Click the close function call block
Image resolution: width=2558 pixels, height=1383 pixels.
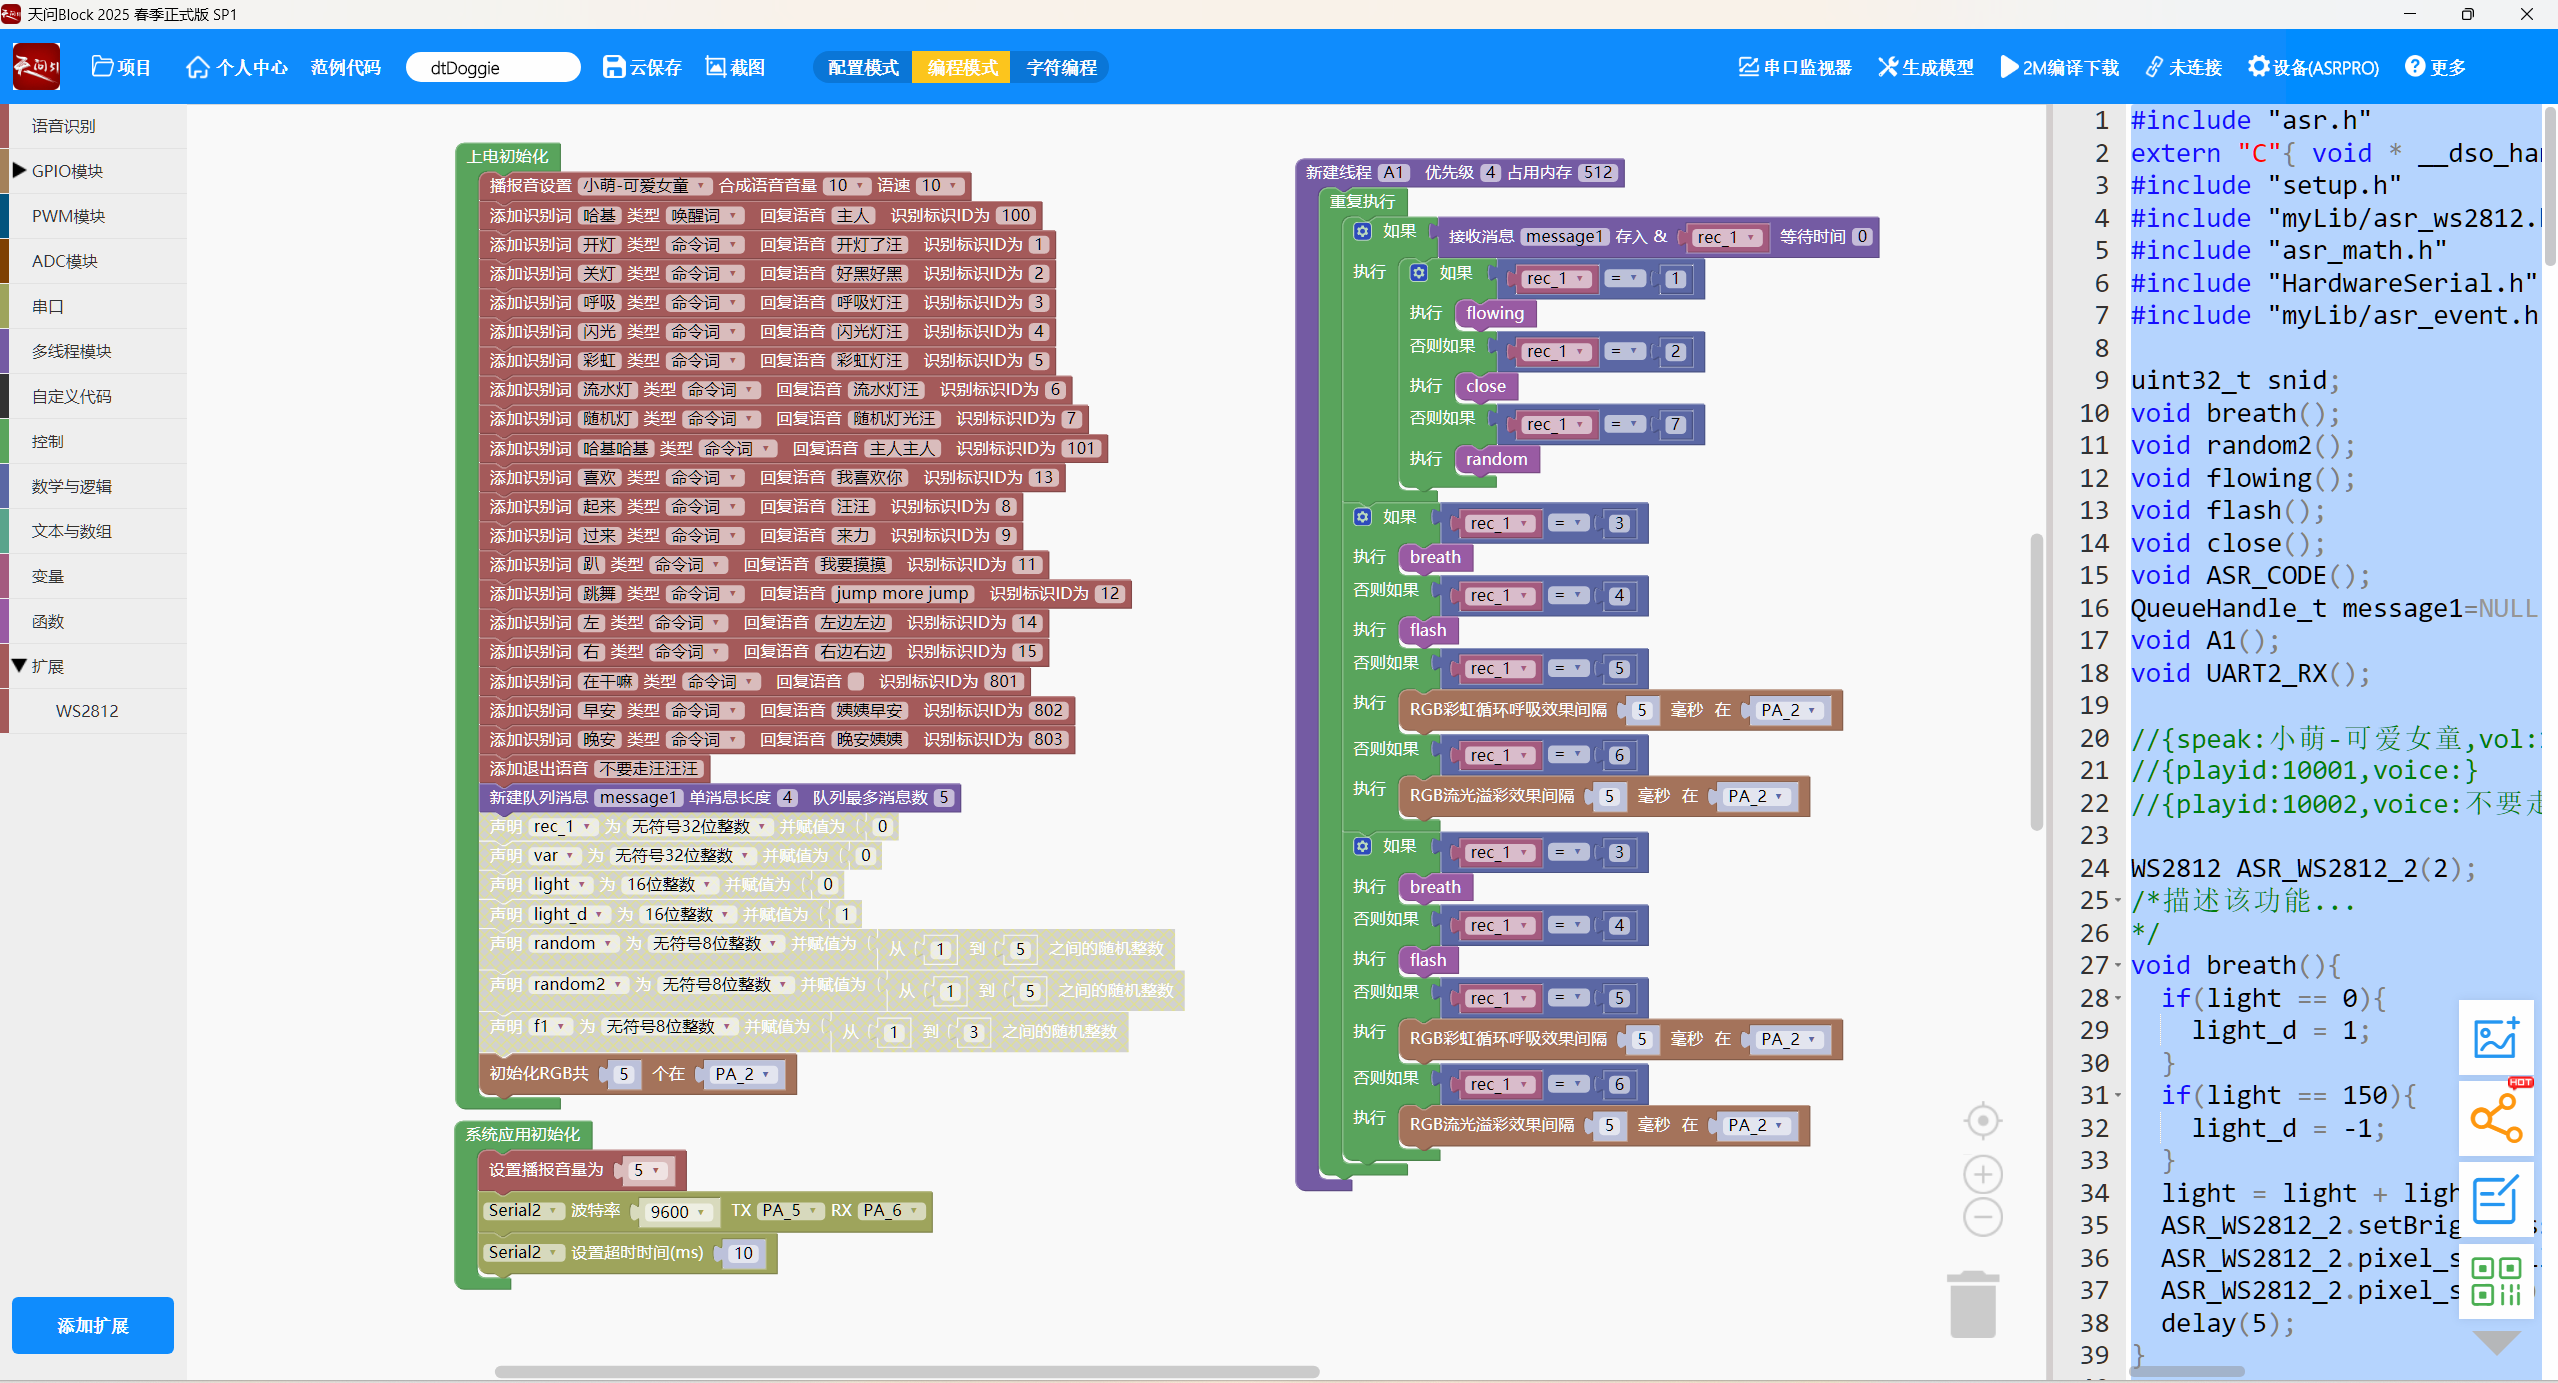pyautogui.click(x=1485, y=386)
